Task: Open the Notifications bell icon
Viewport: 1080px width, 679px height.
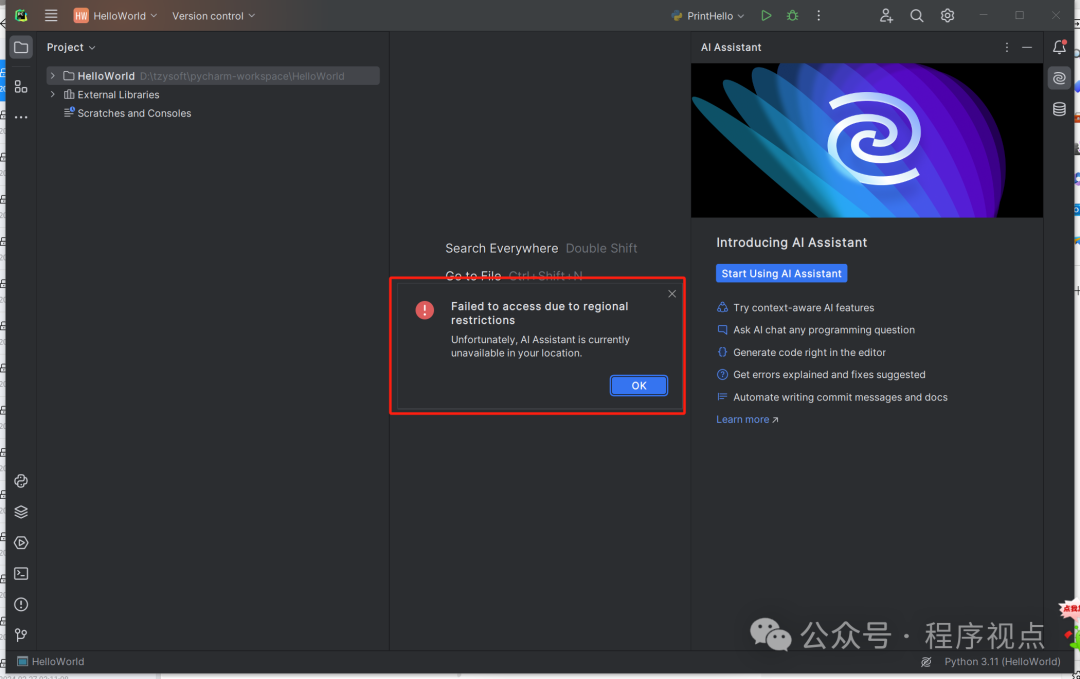Action: pyautogui.click(x=1059, y=47)
